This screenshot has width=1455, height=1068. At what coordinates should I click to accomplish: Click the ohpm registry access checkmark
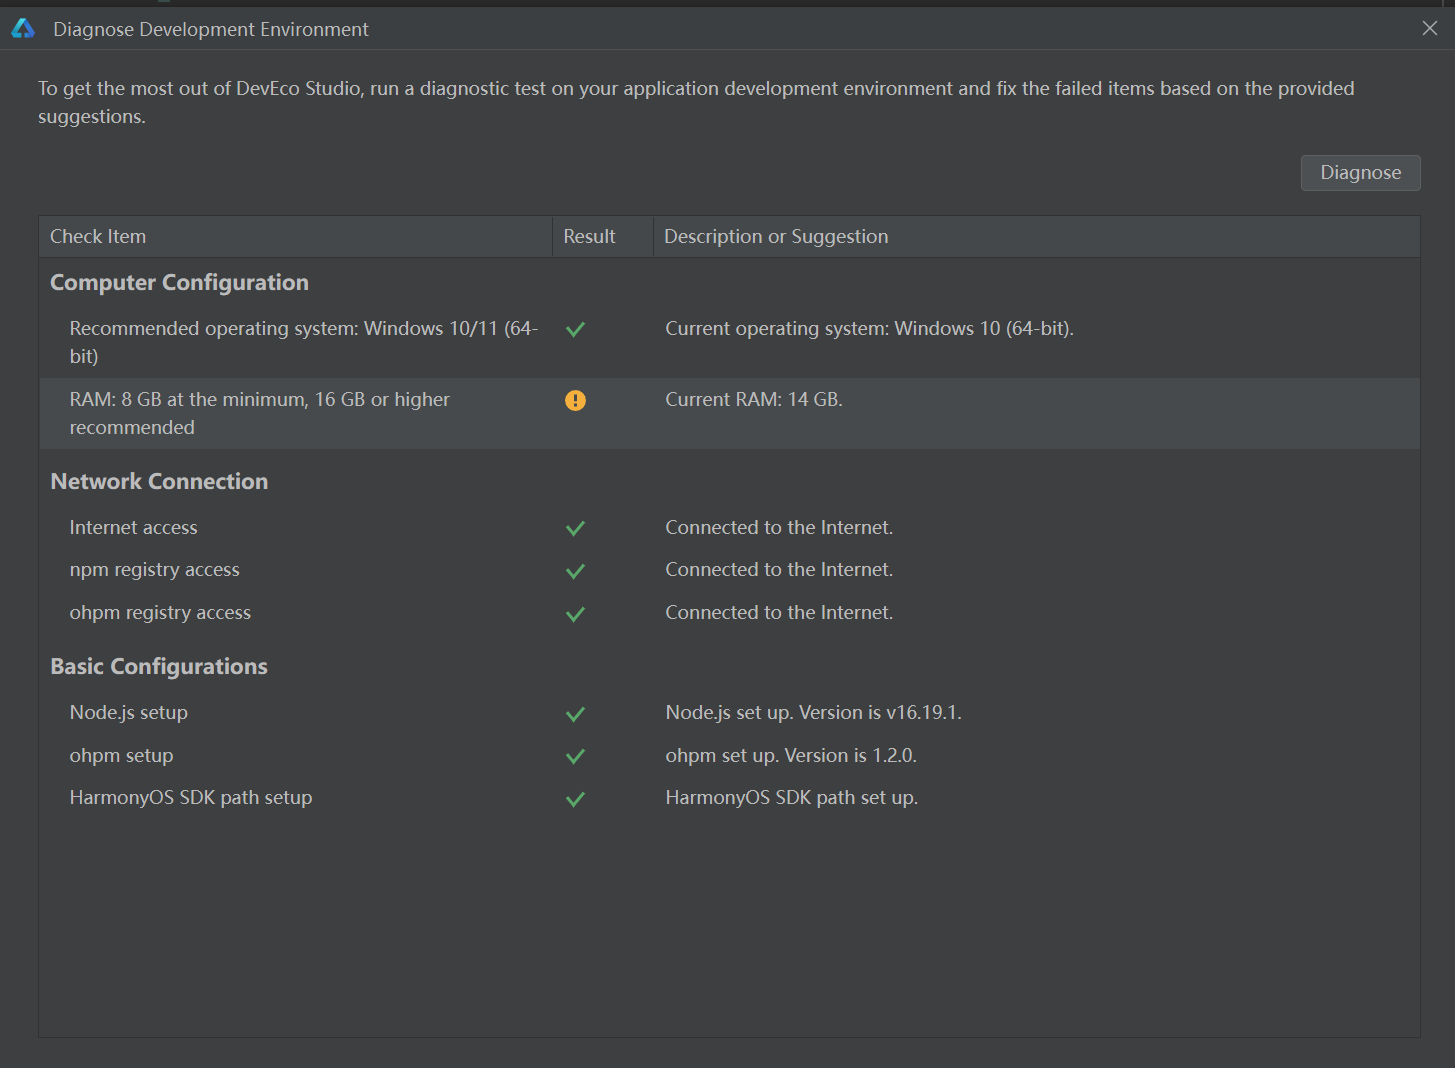click(575, 614)
